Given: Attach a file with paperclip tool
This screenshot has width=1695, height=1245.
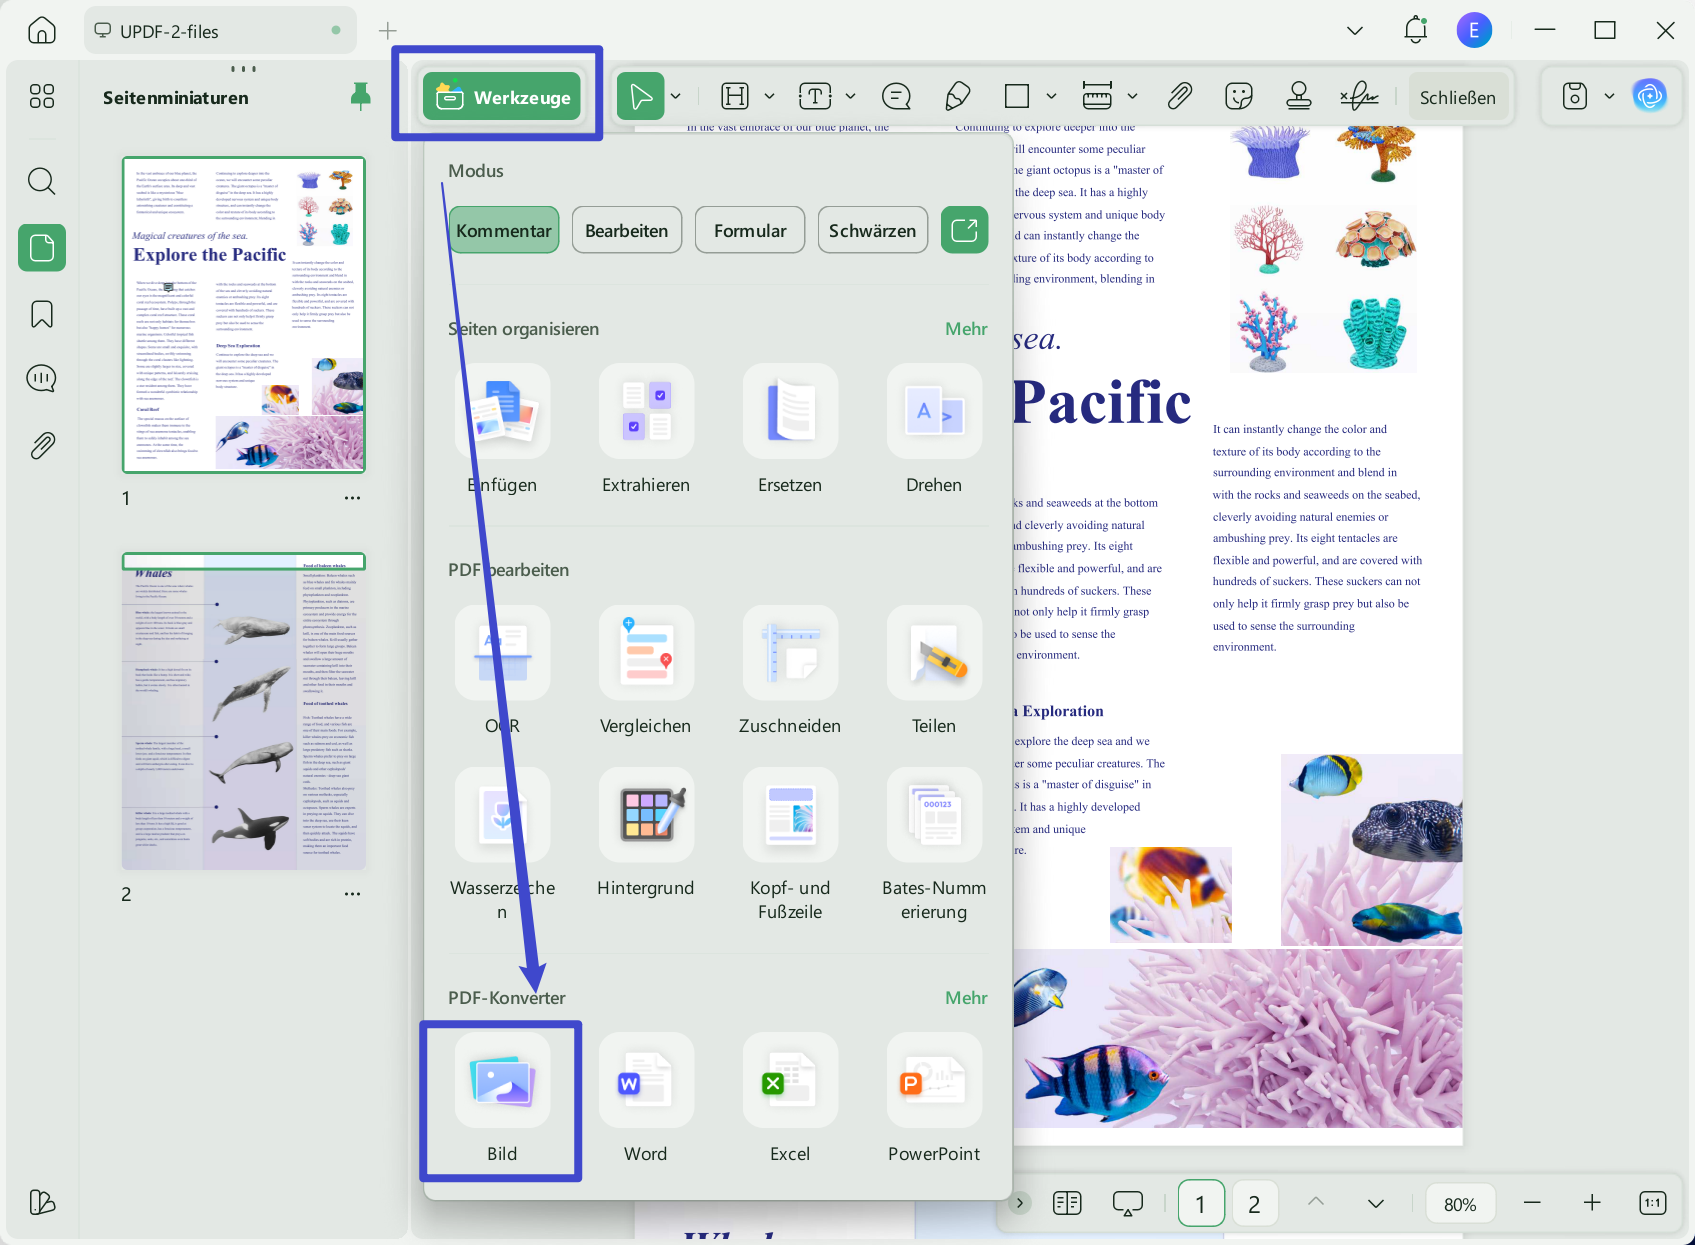Looking at the screenshot, I should [1180, 96].
